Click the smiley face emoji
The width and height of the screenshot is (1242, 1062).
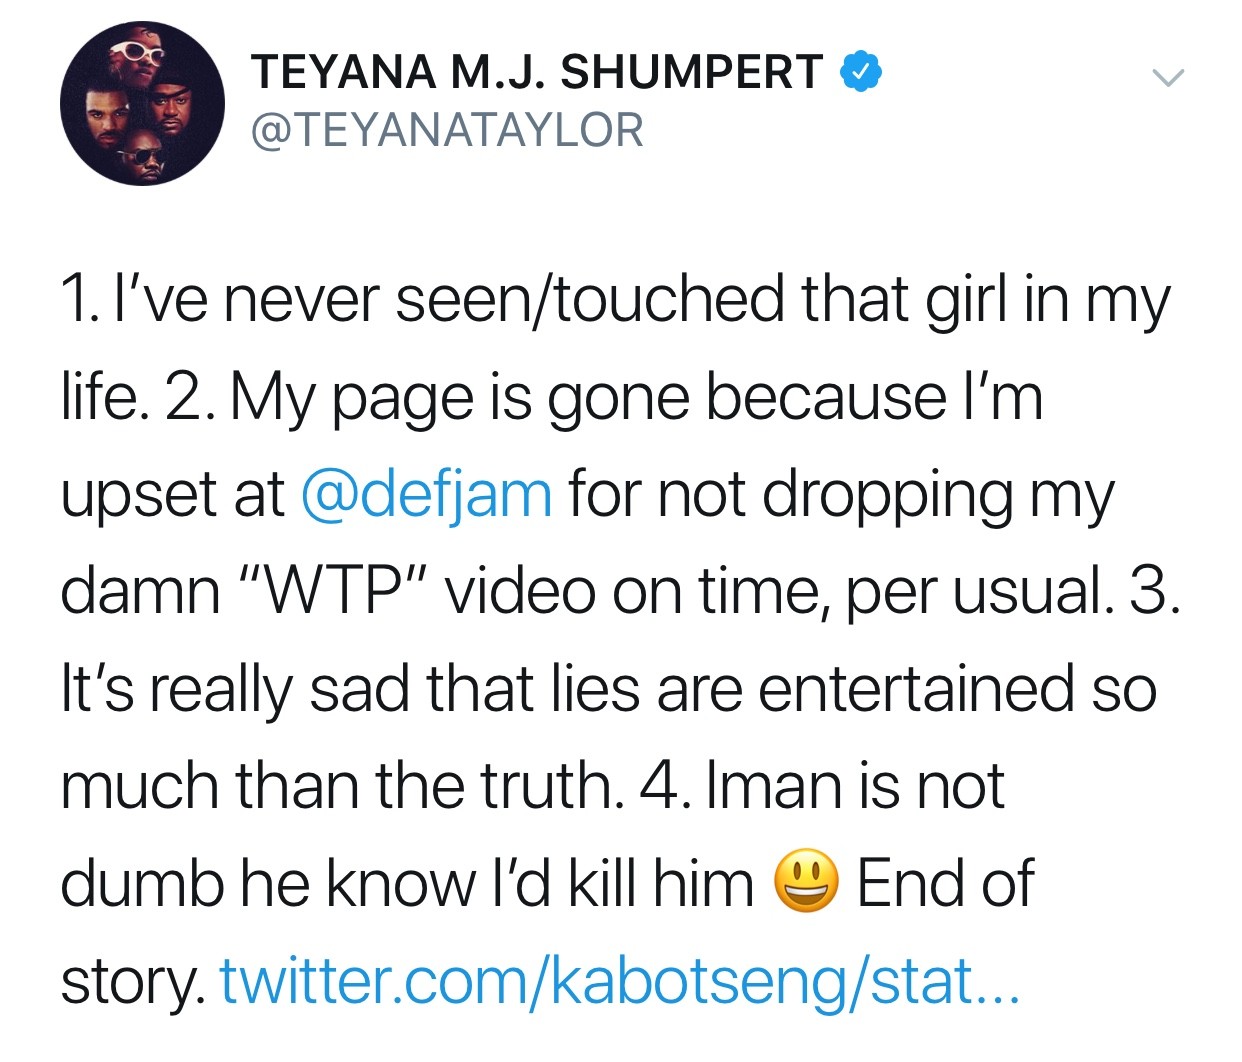click(x=806, y=882)
